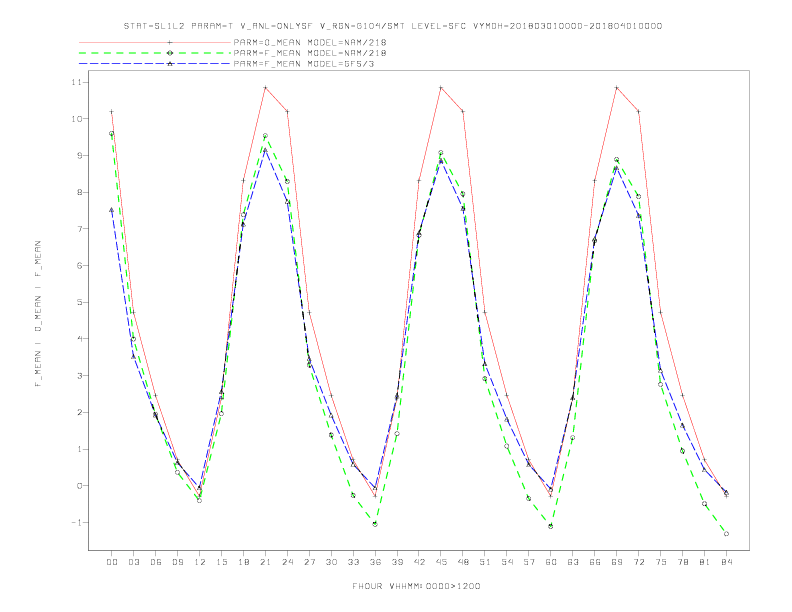Screen dimensions: 792x612
Task: Click x-axis tick label 30
Action: click(331, 562)
